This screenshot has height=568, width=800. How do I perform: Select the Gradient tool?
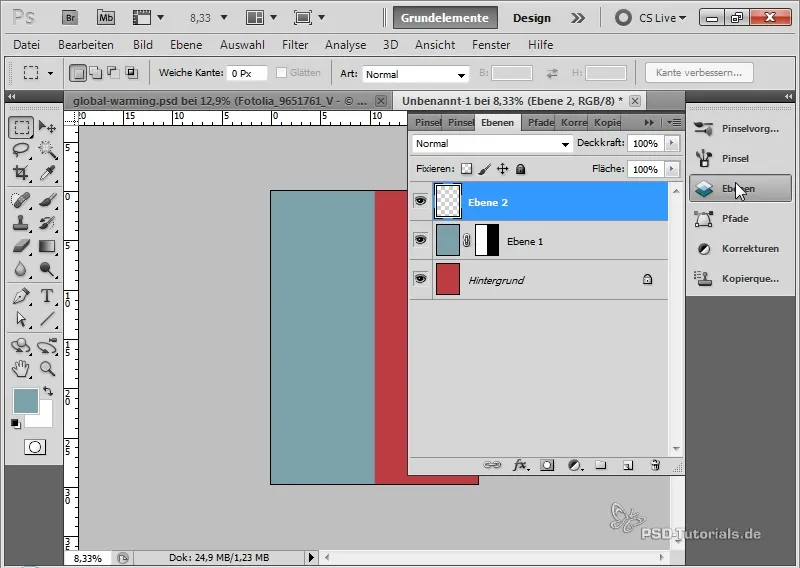point(47,246)
